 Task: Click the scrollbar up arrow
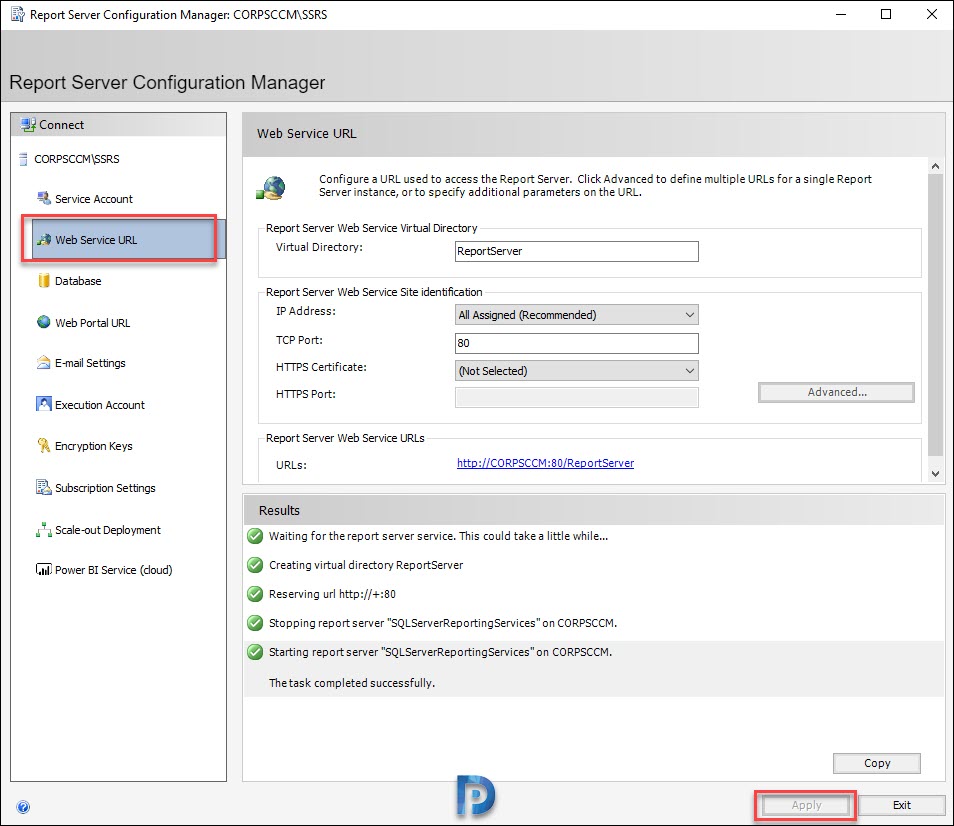point(935,166)
